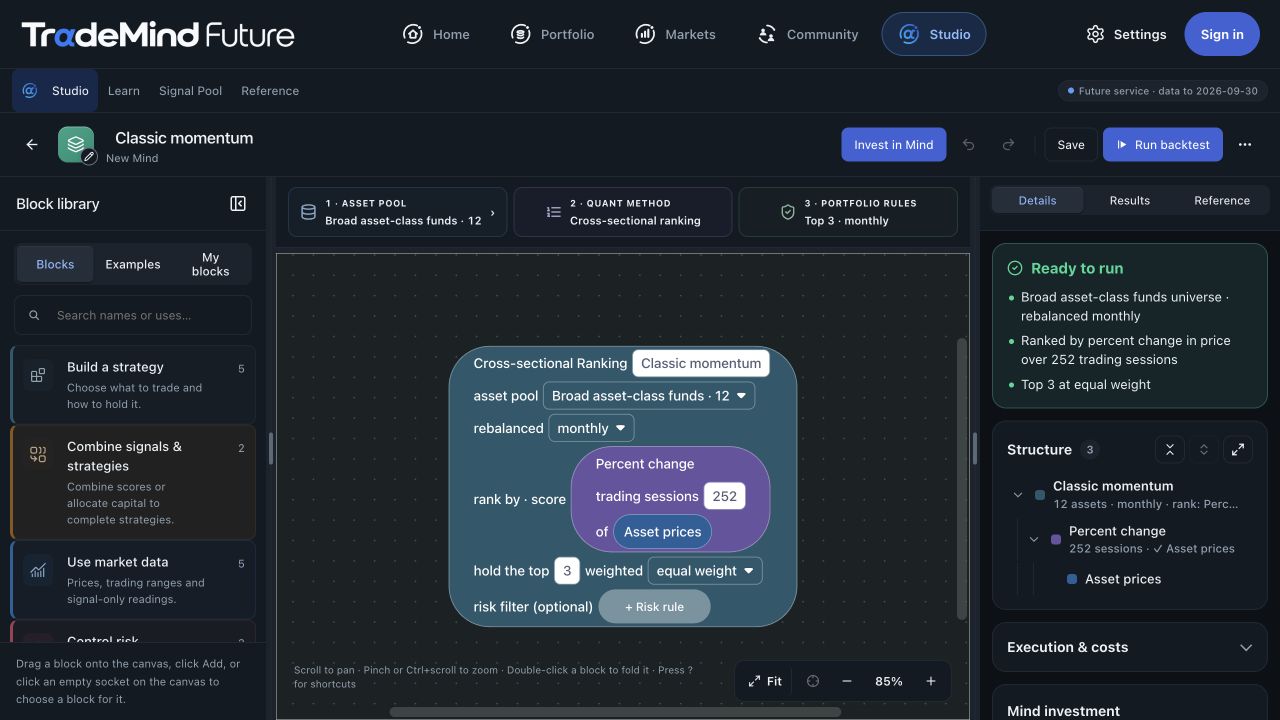The width and height of the screenshot is (1280, 720).
Task: Zoom in the canvas with plus icon
Action: (931, 681)
